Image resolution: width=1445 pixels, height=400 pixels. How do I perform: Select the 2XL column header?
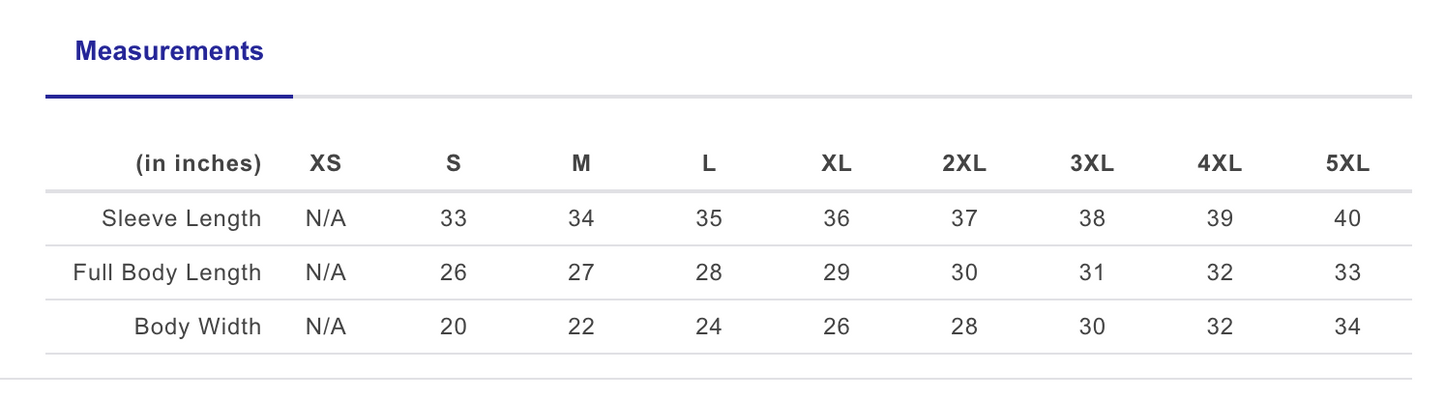(964, 164)
